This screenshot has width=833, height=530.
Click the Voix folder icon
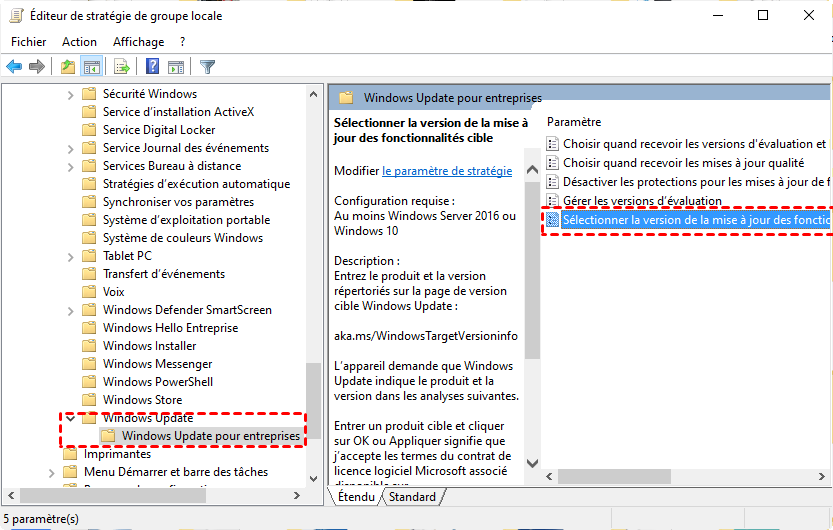pyautogui.click(x=89, y=292)
